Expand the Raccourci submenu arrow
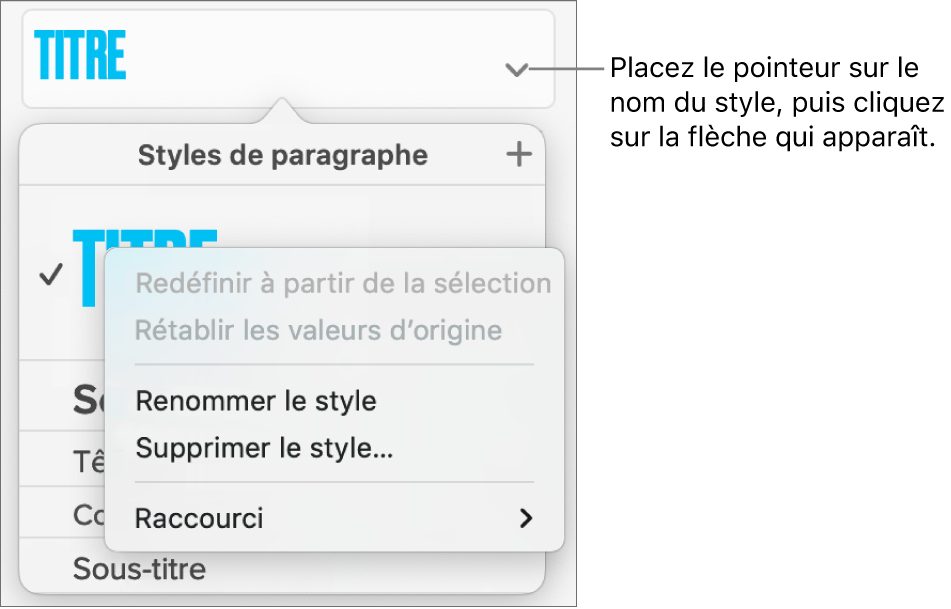Image resolution: width=951 pixels, height=609 pixels. pyautogui.click(x=526, y=519)
